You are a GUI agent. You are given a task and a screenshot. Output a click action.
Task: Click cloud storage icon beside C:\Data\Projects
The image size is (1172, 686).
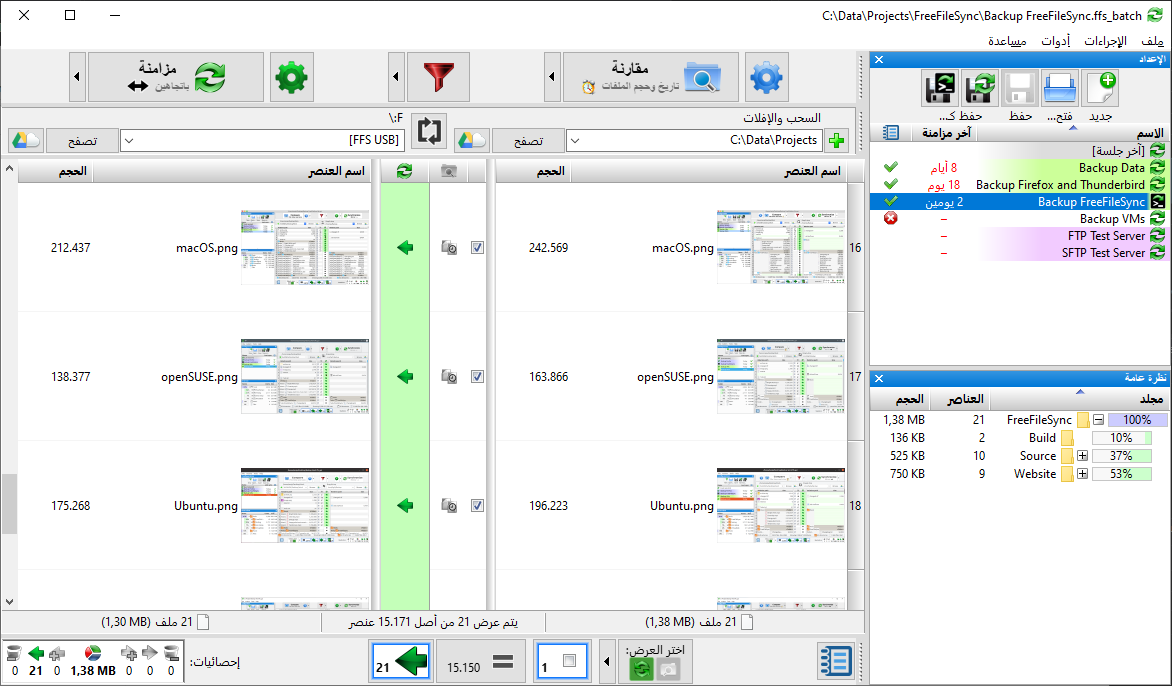(x=472, y=140)
